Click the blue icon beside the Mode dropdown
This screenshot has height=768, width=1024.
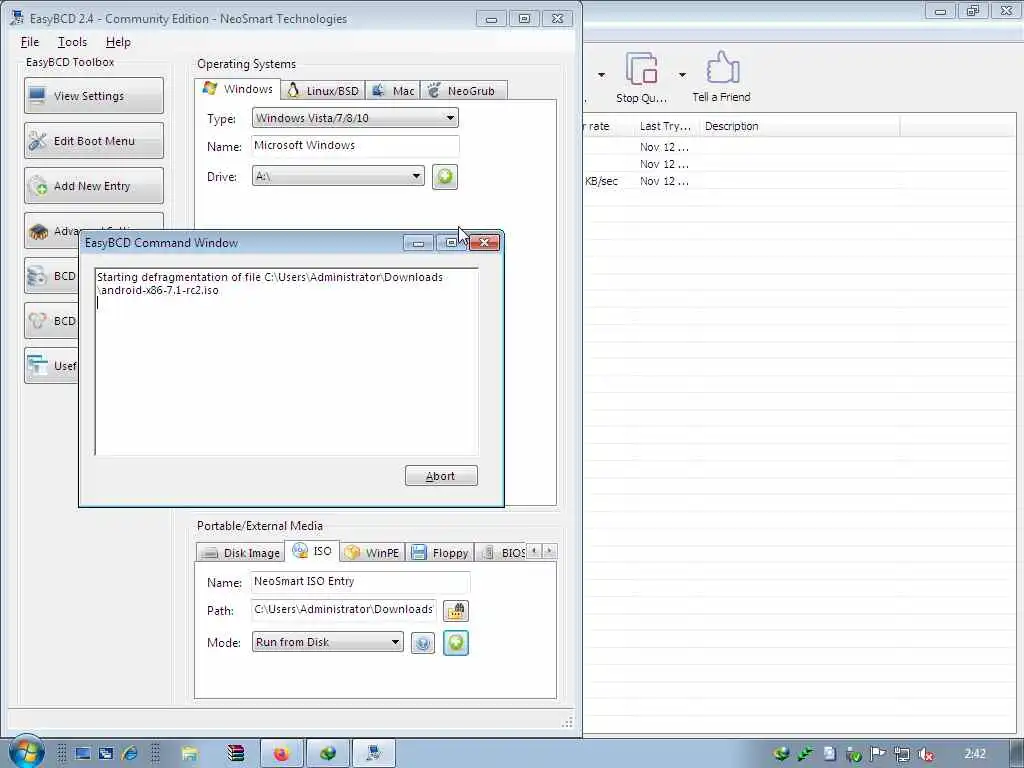tap(423, 644)
